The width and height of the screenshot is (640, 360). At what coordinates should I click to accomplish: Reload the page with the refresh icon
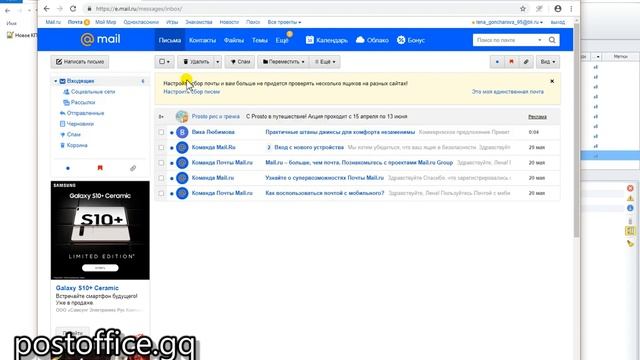(73, 9)
